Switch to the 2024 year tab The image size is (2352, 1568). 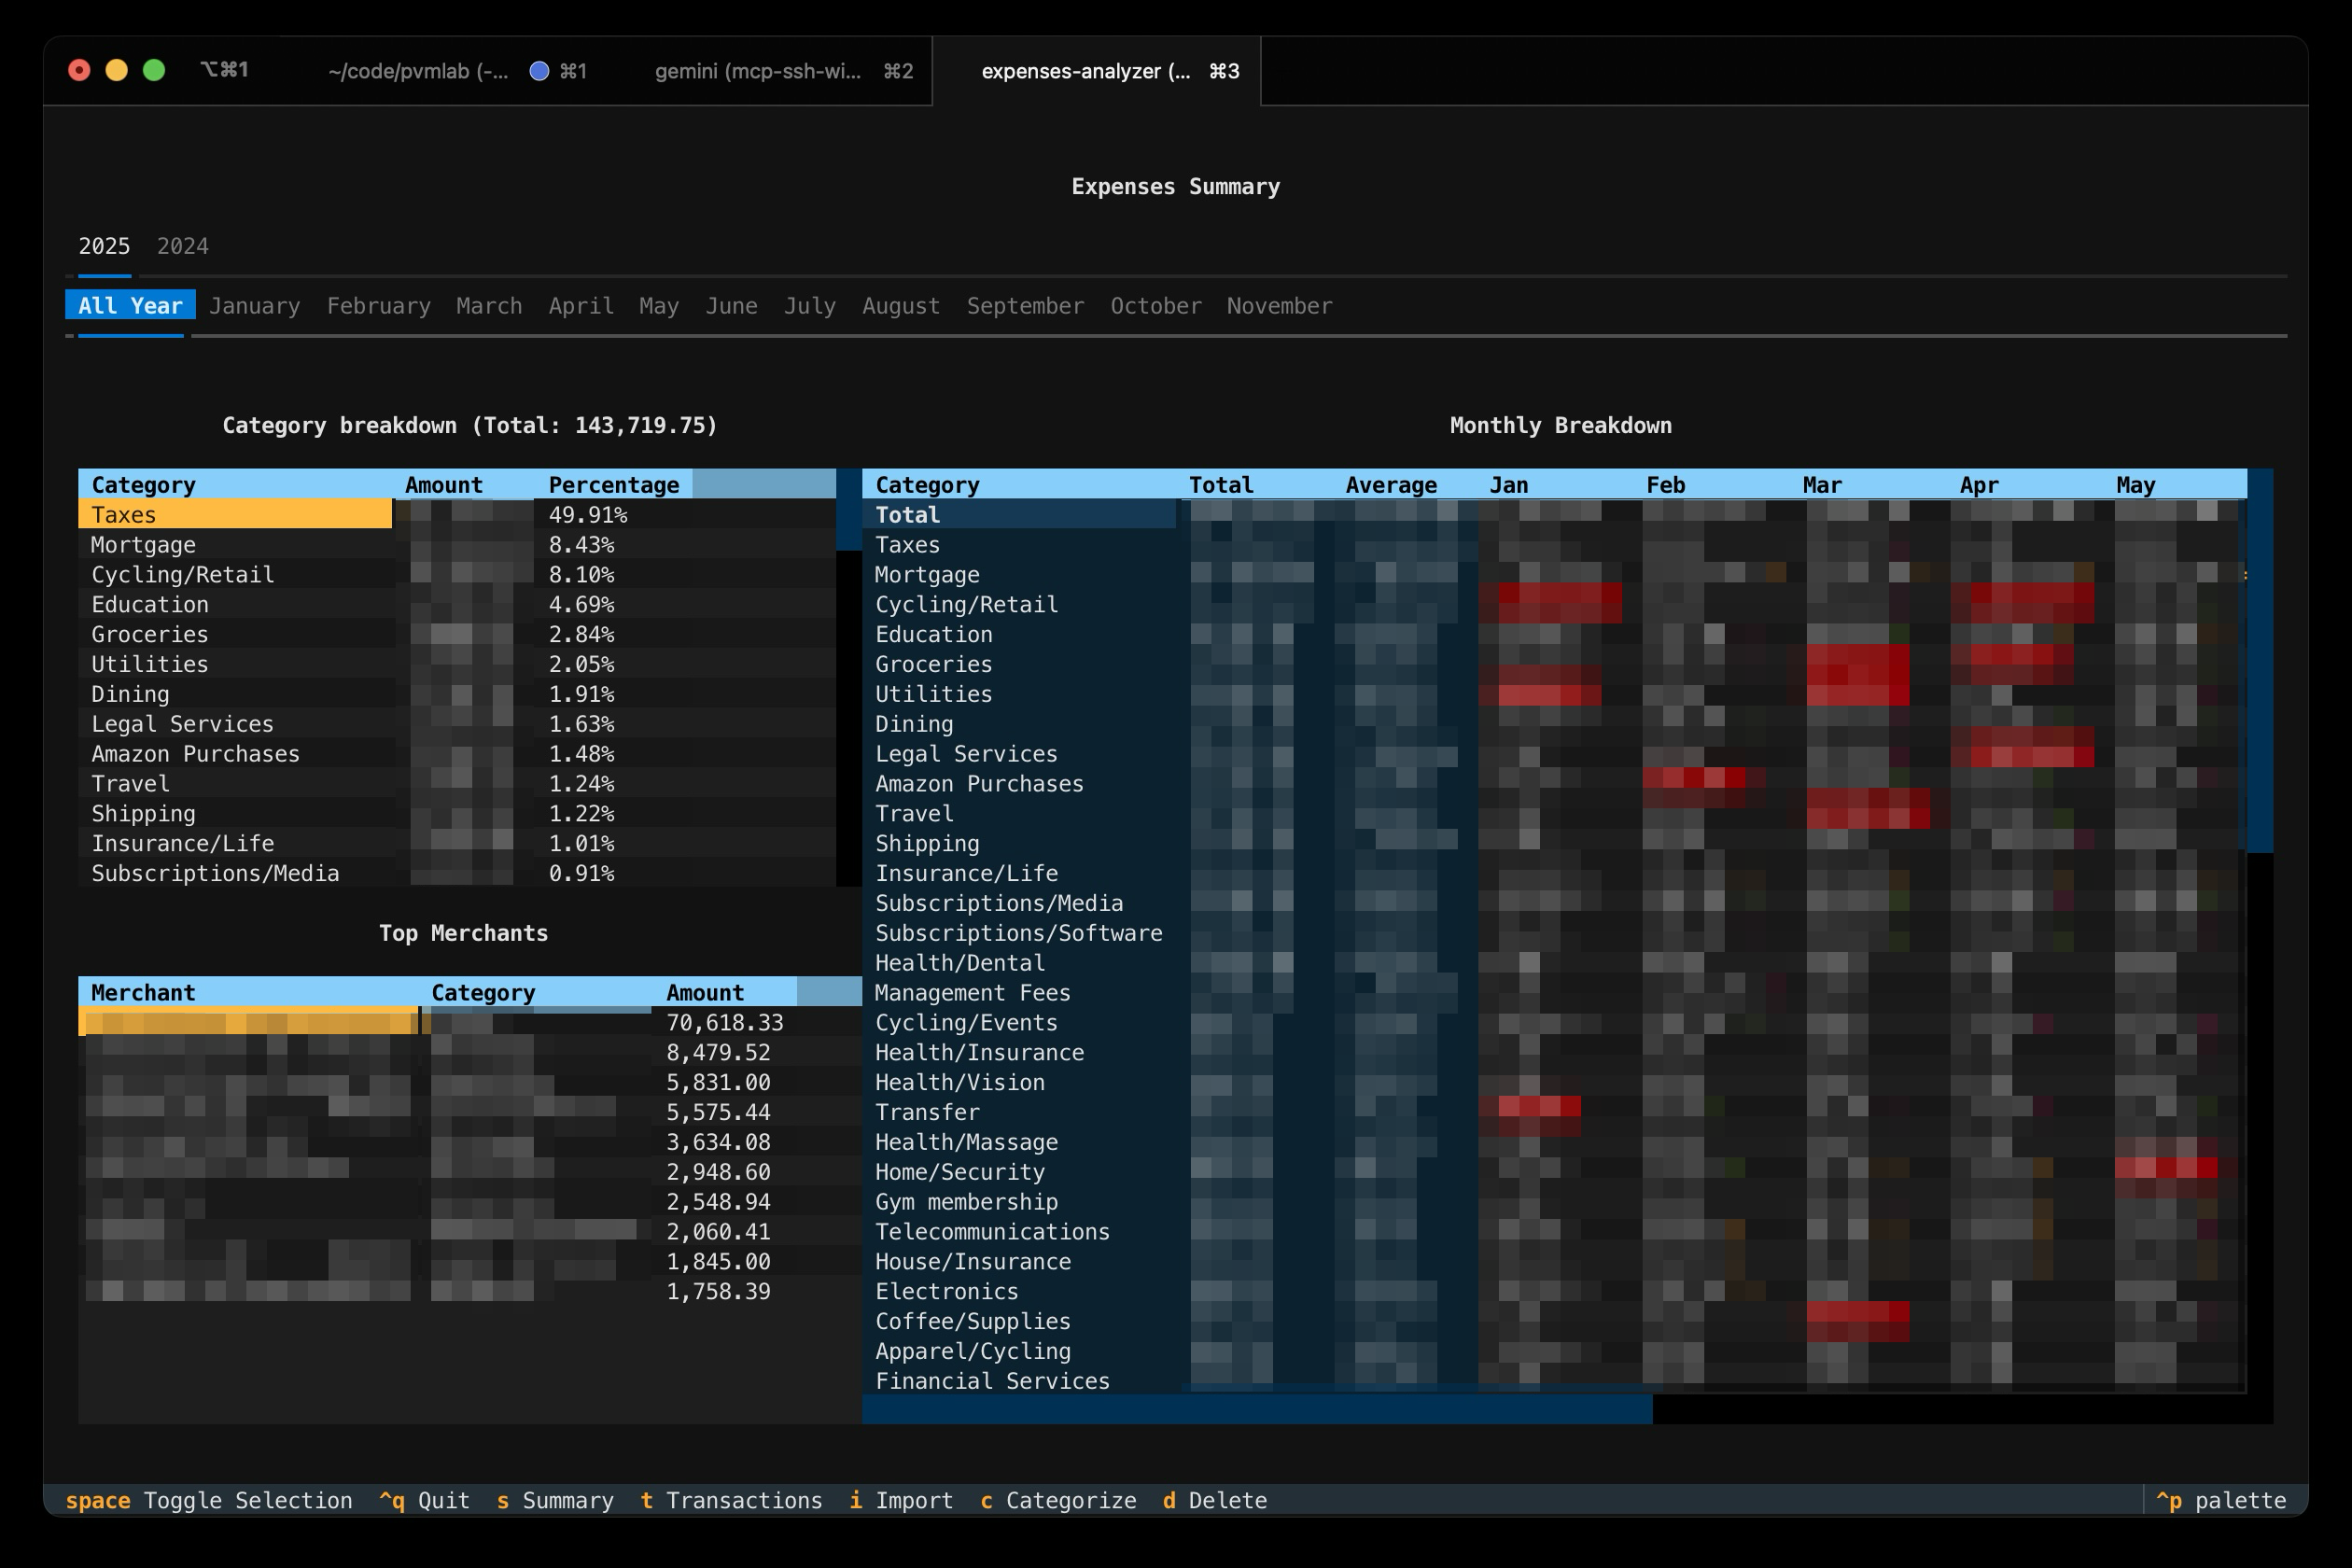pyautogui.click(x=182, y=245)
